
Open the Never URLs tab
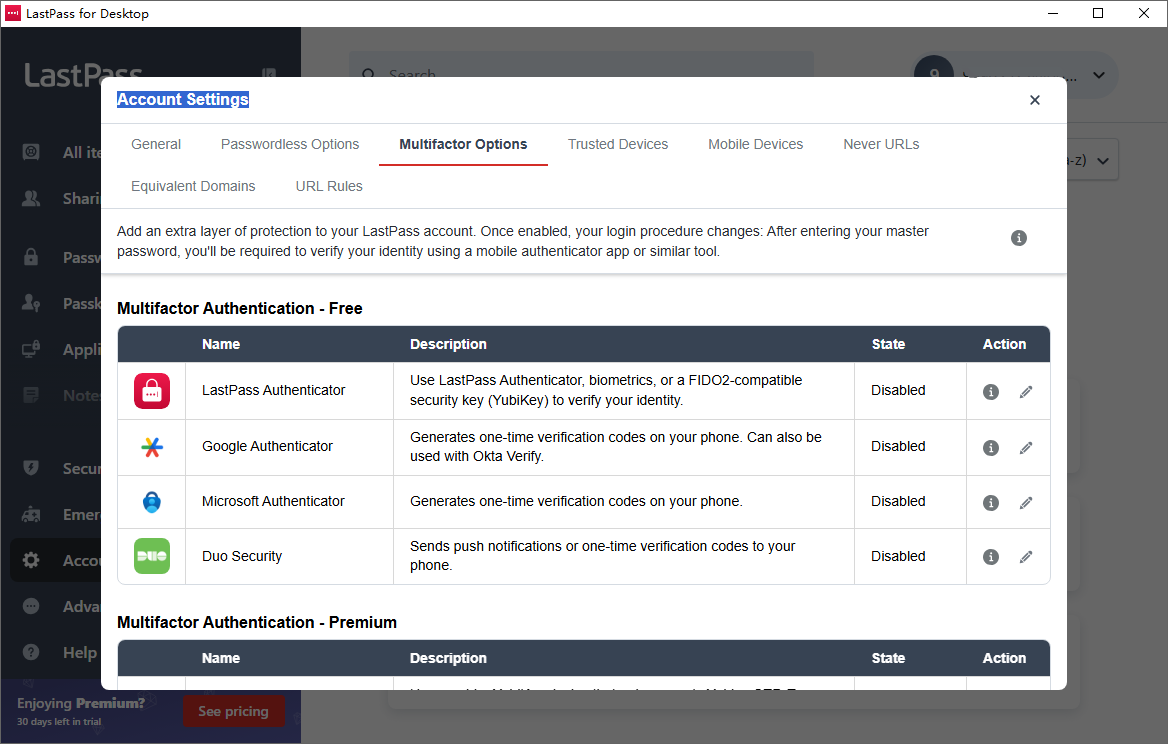[x=881, y=144]
